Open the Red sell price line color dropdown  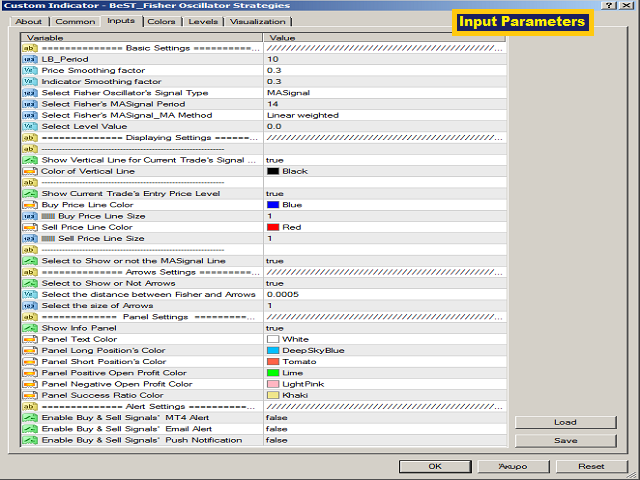pos(385,227)
